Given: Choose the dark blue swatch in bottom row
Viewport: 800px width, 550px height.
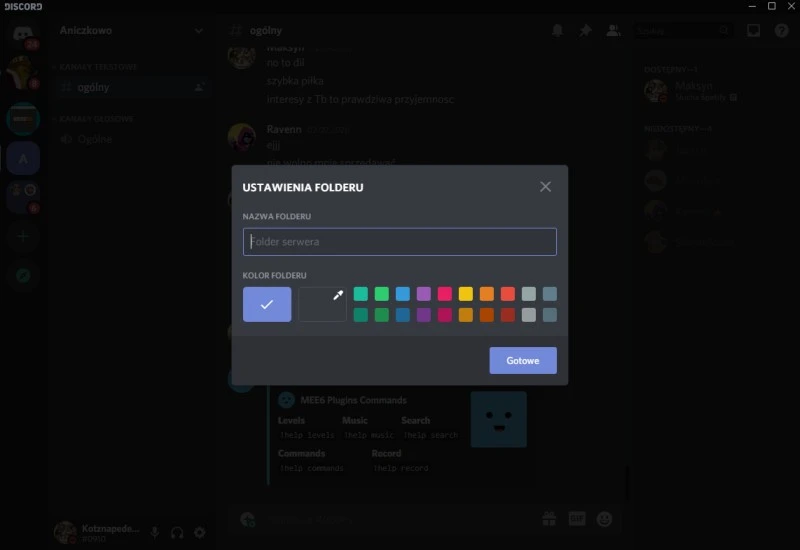Looking at the screenshot, I should click(x=403, y=315).
